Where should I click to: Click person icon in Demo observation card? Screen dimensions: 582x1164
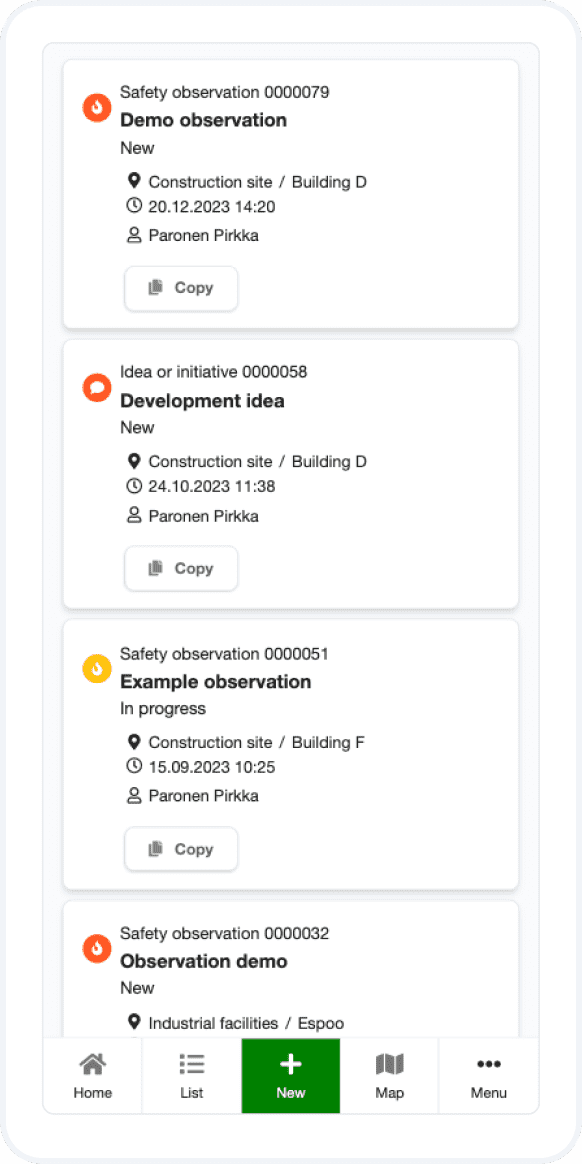[134, 235]
